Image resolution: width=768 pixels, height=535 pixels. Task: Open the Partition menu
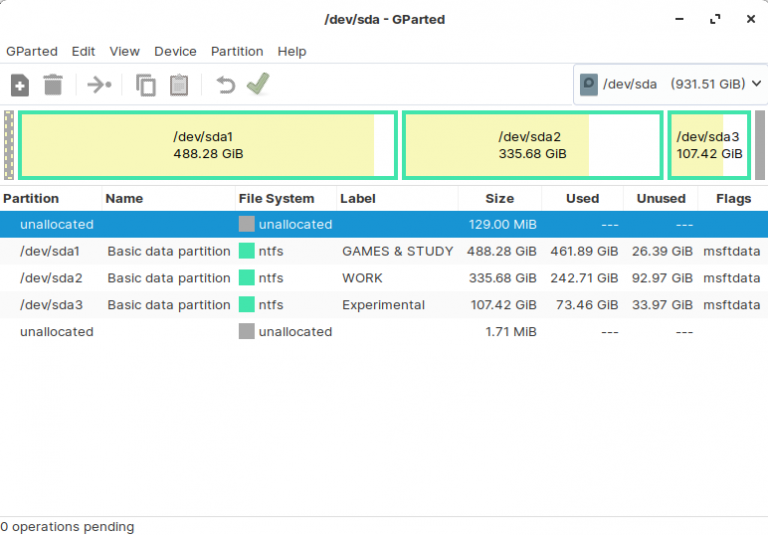coord(237,51)
